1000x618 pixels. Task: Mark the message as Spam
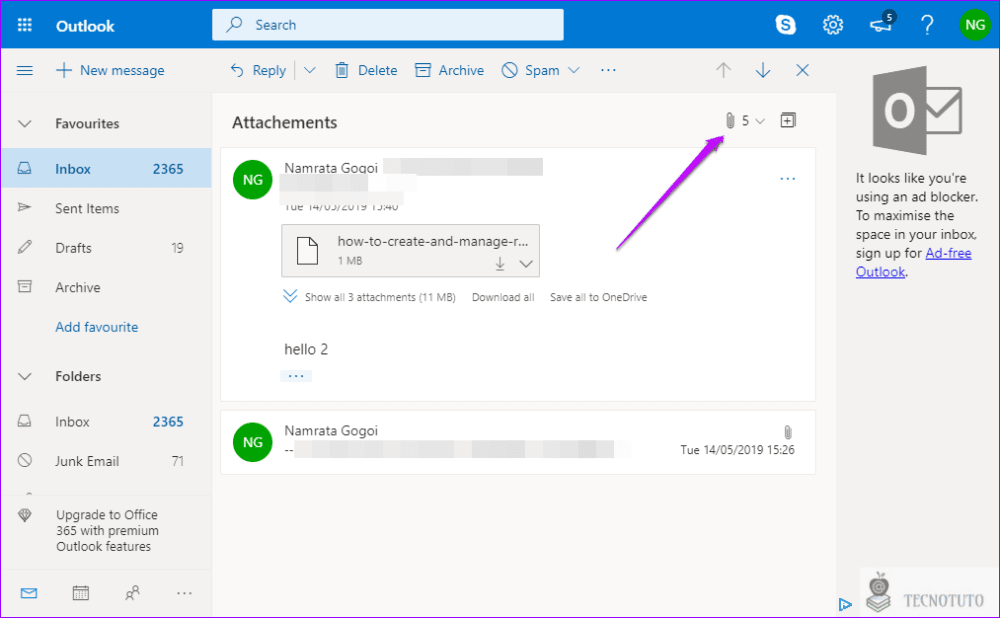click(x=531, y=70)
